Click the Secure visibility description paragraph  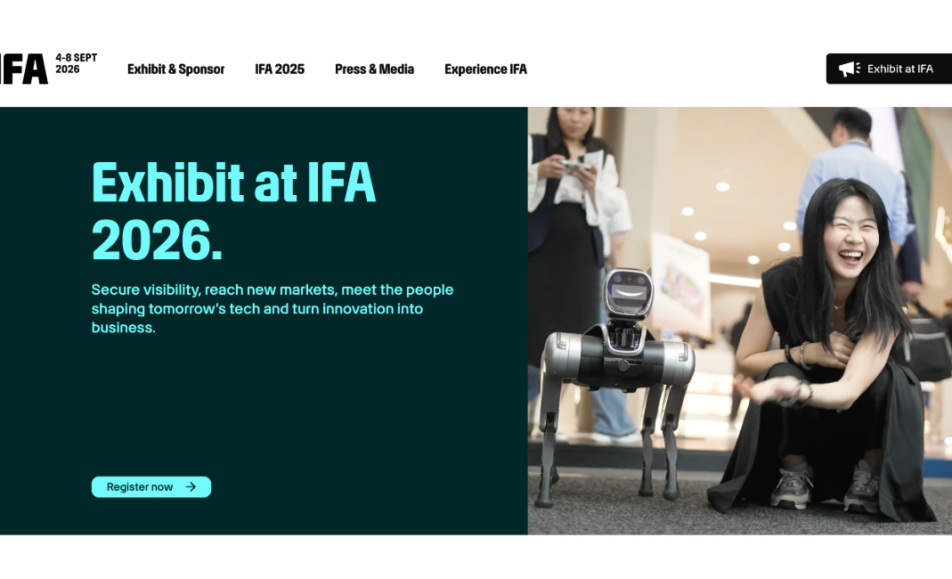pos(272,308)
